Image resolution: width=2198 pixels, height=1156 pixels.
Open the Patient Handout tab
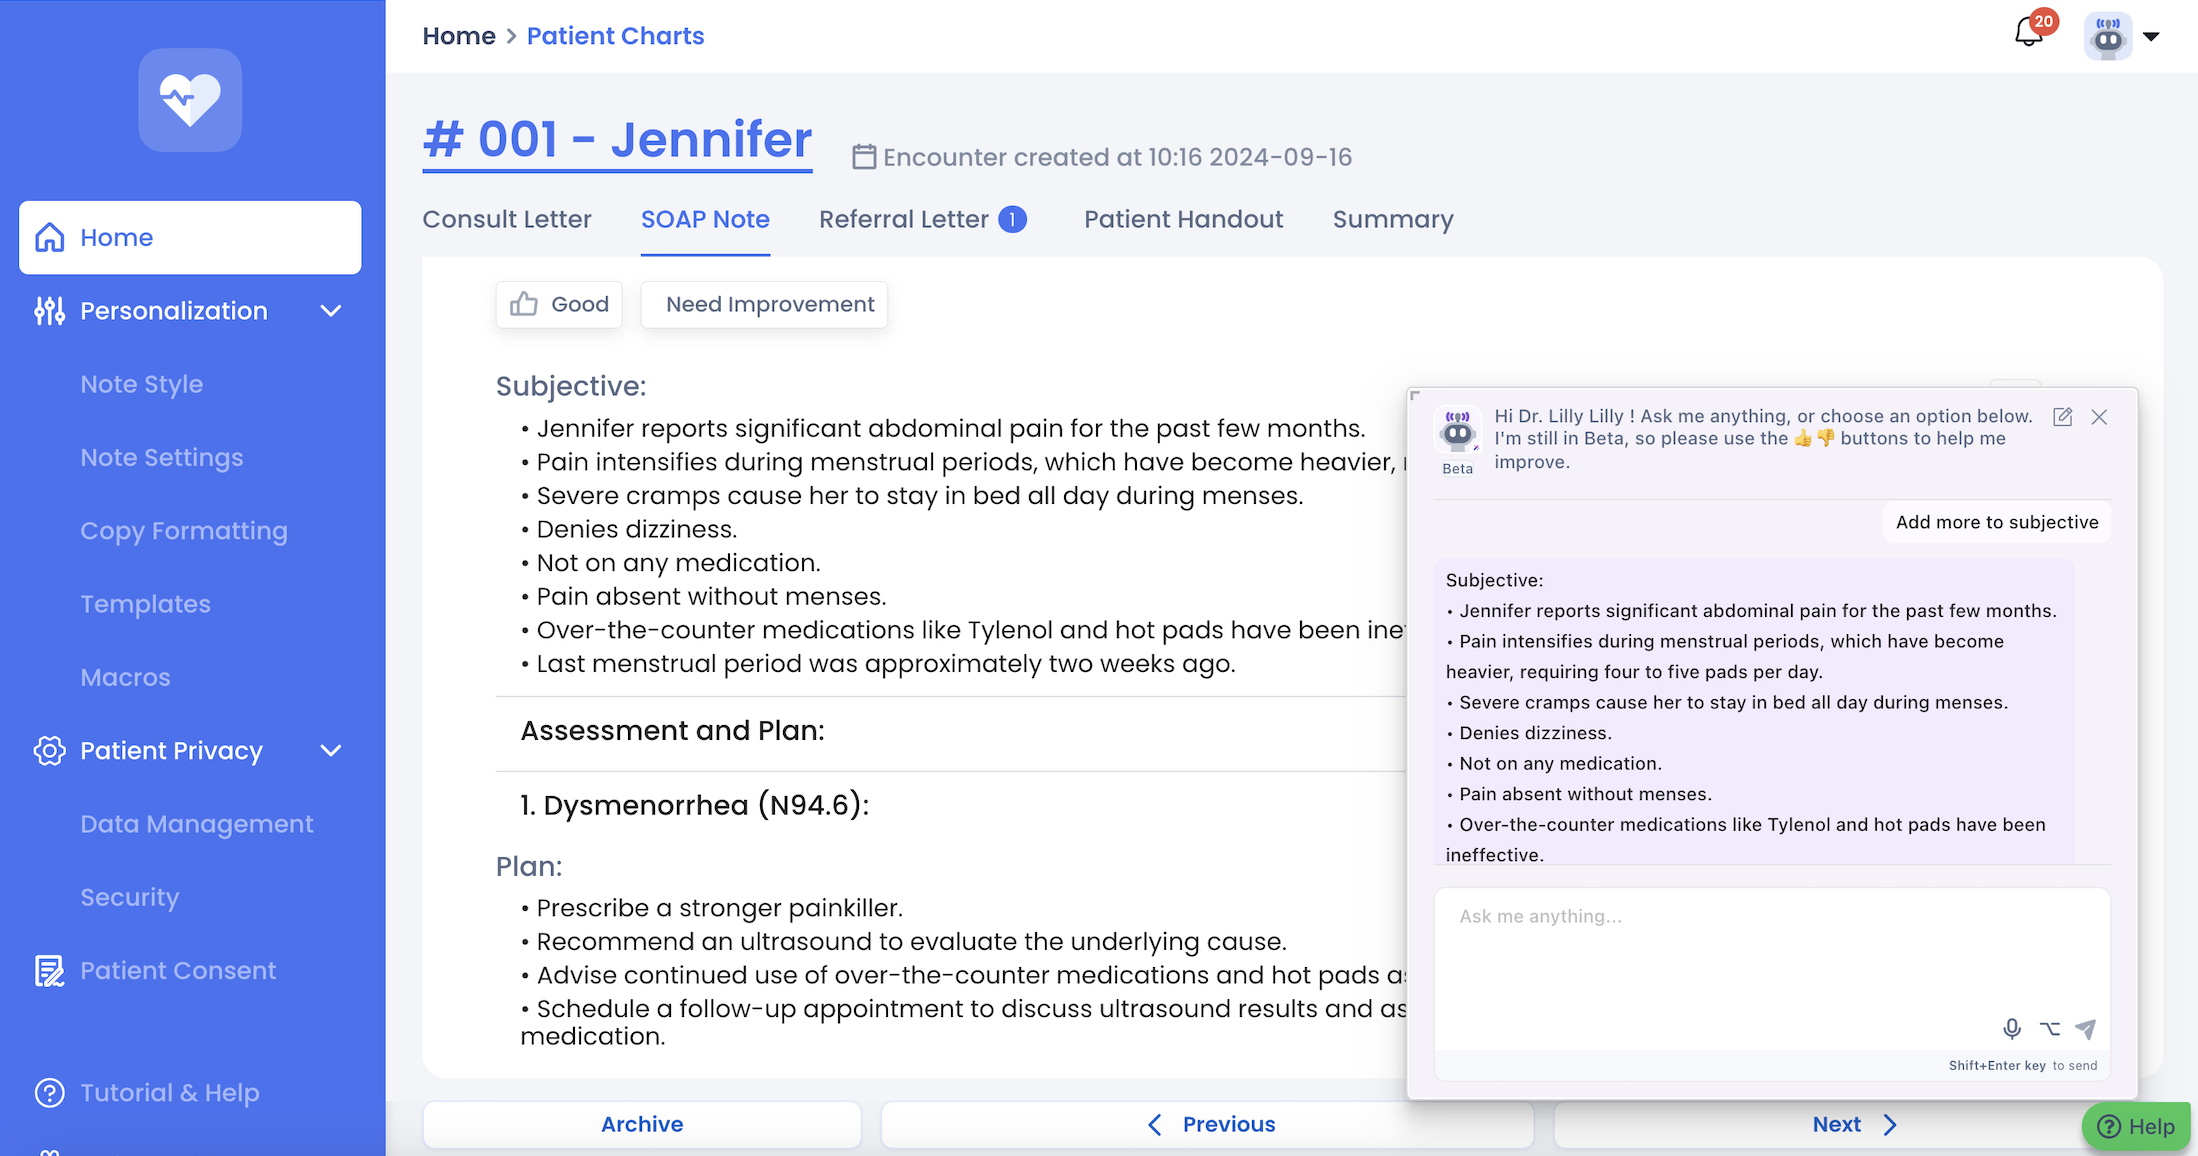click(x=1183, y=219)
